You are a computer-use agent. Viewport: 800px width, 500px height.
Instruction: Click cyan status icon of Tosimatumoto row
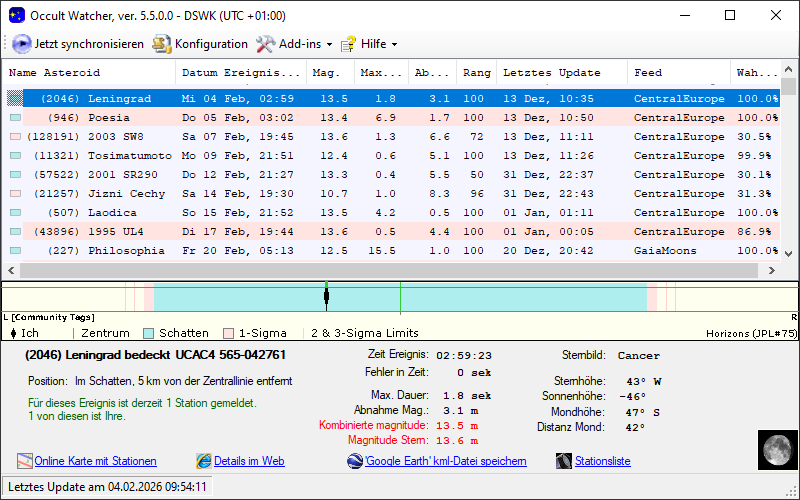[15, 156]
